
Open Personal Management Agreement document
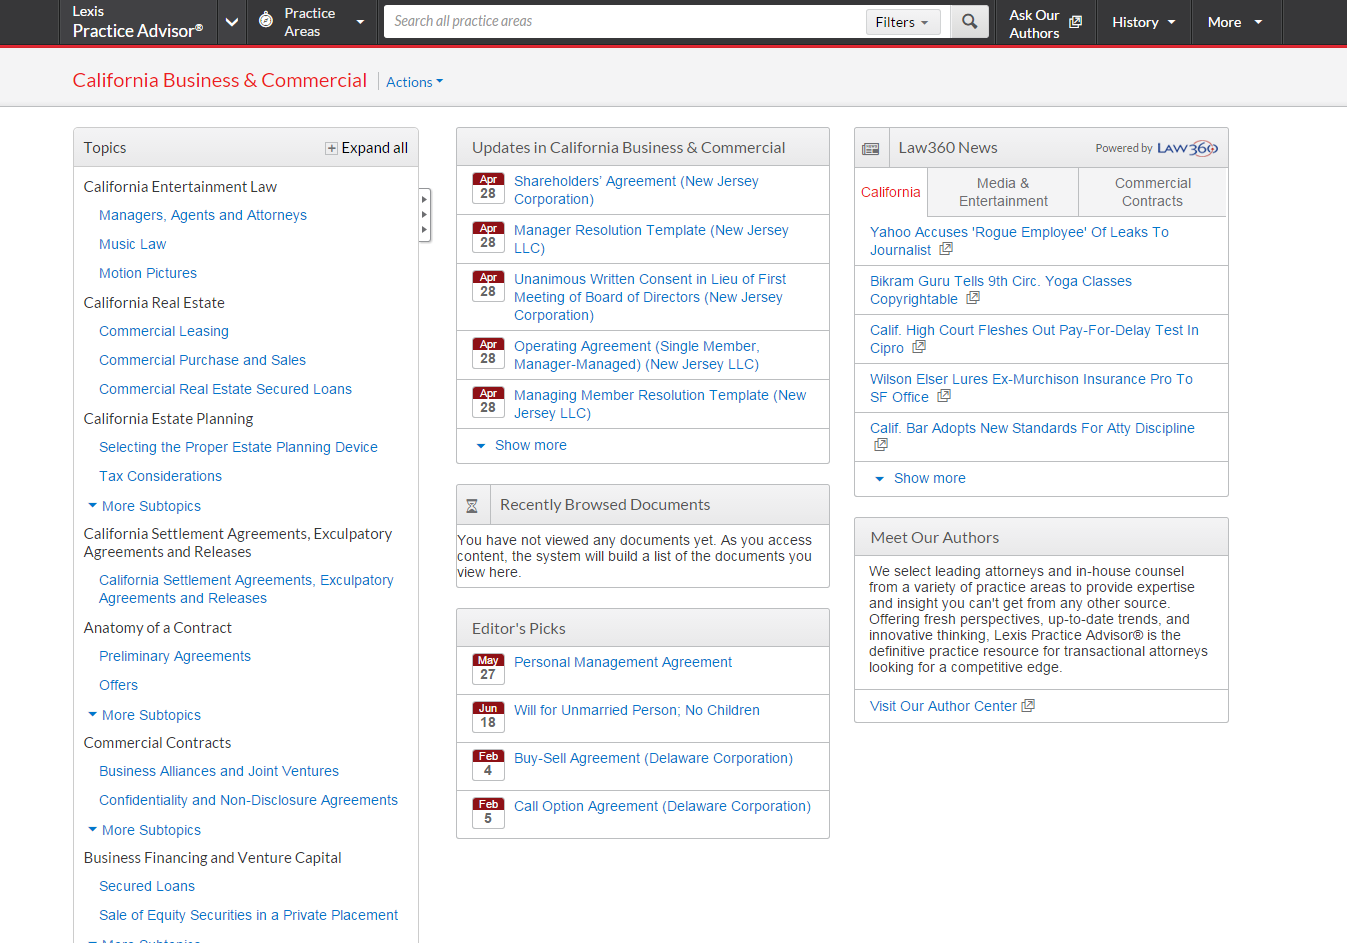pos(623,662)
